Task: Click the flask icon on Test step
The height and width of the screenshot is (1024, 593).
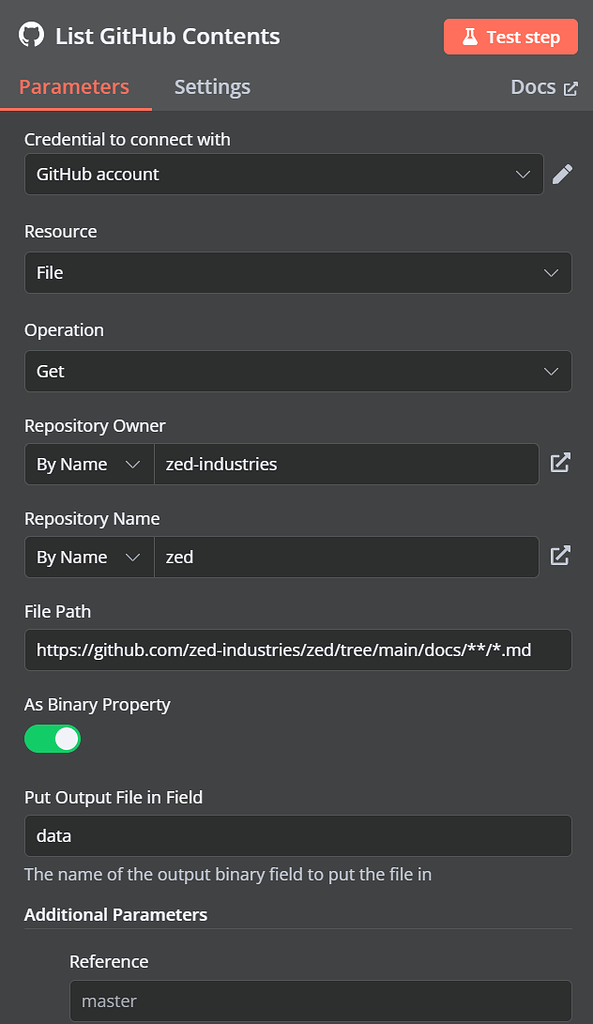Action: pyautogui.click(x=469, y=36)
